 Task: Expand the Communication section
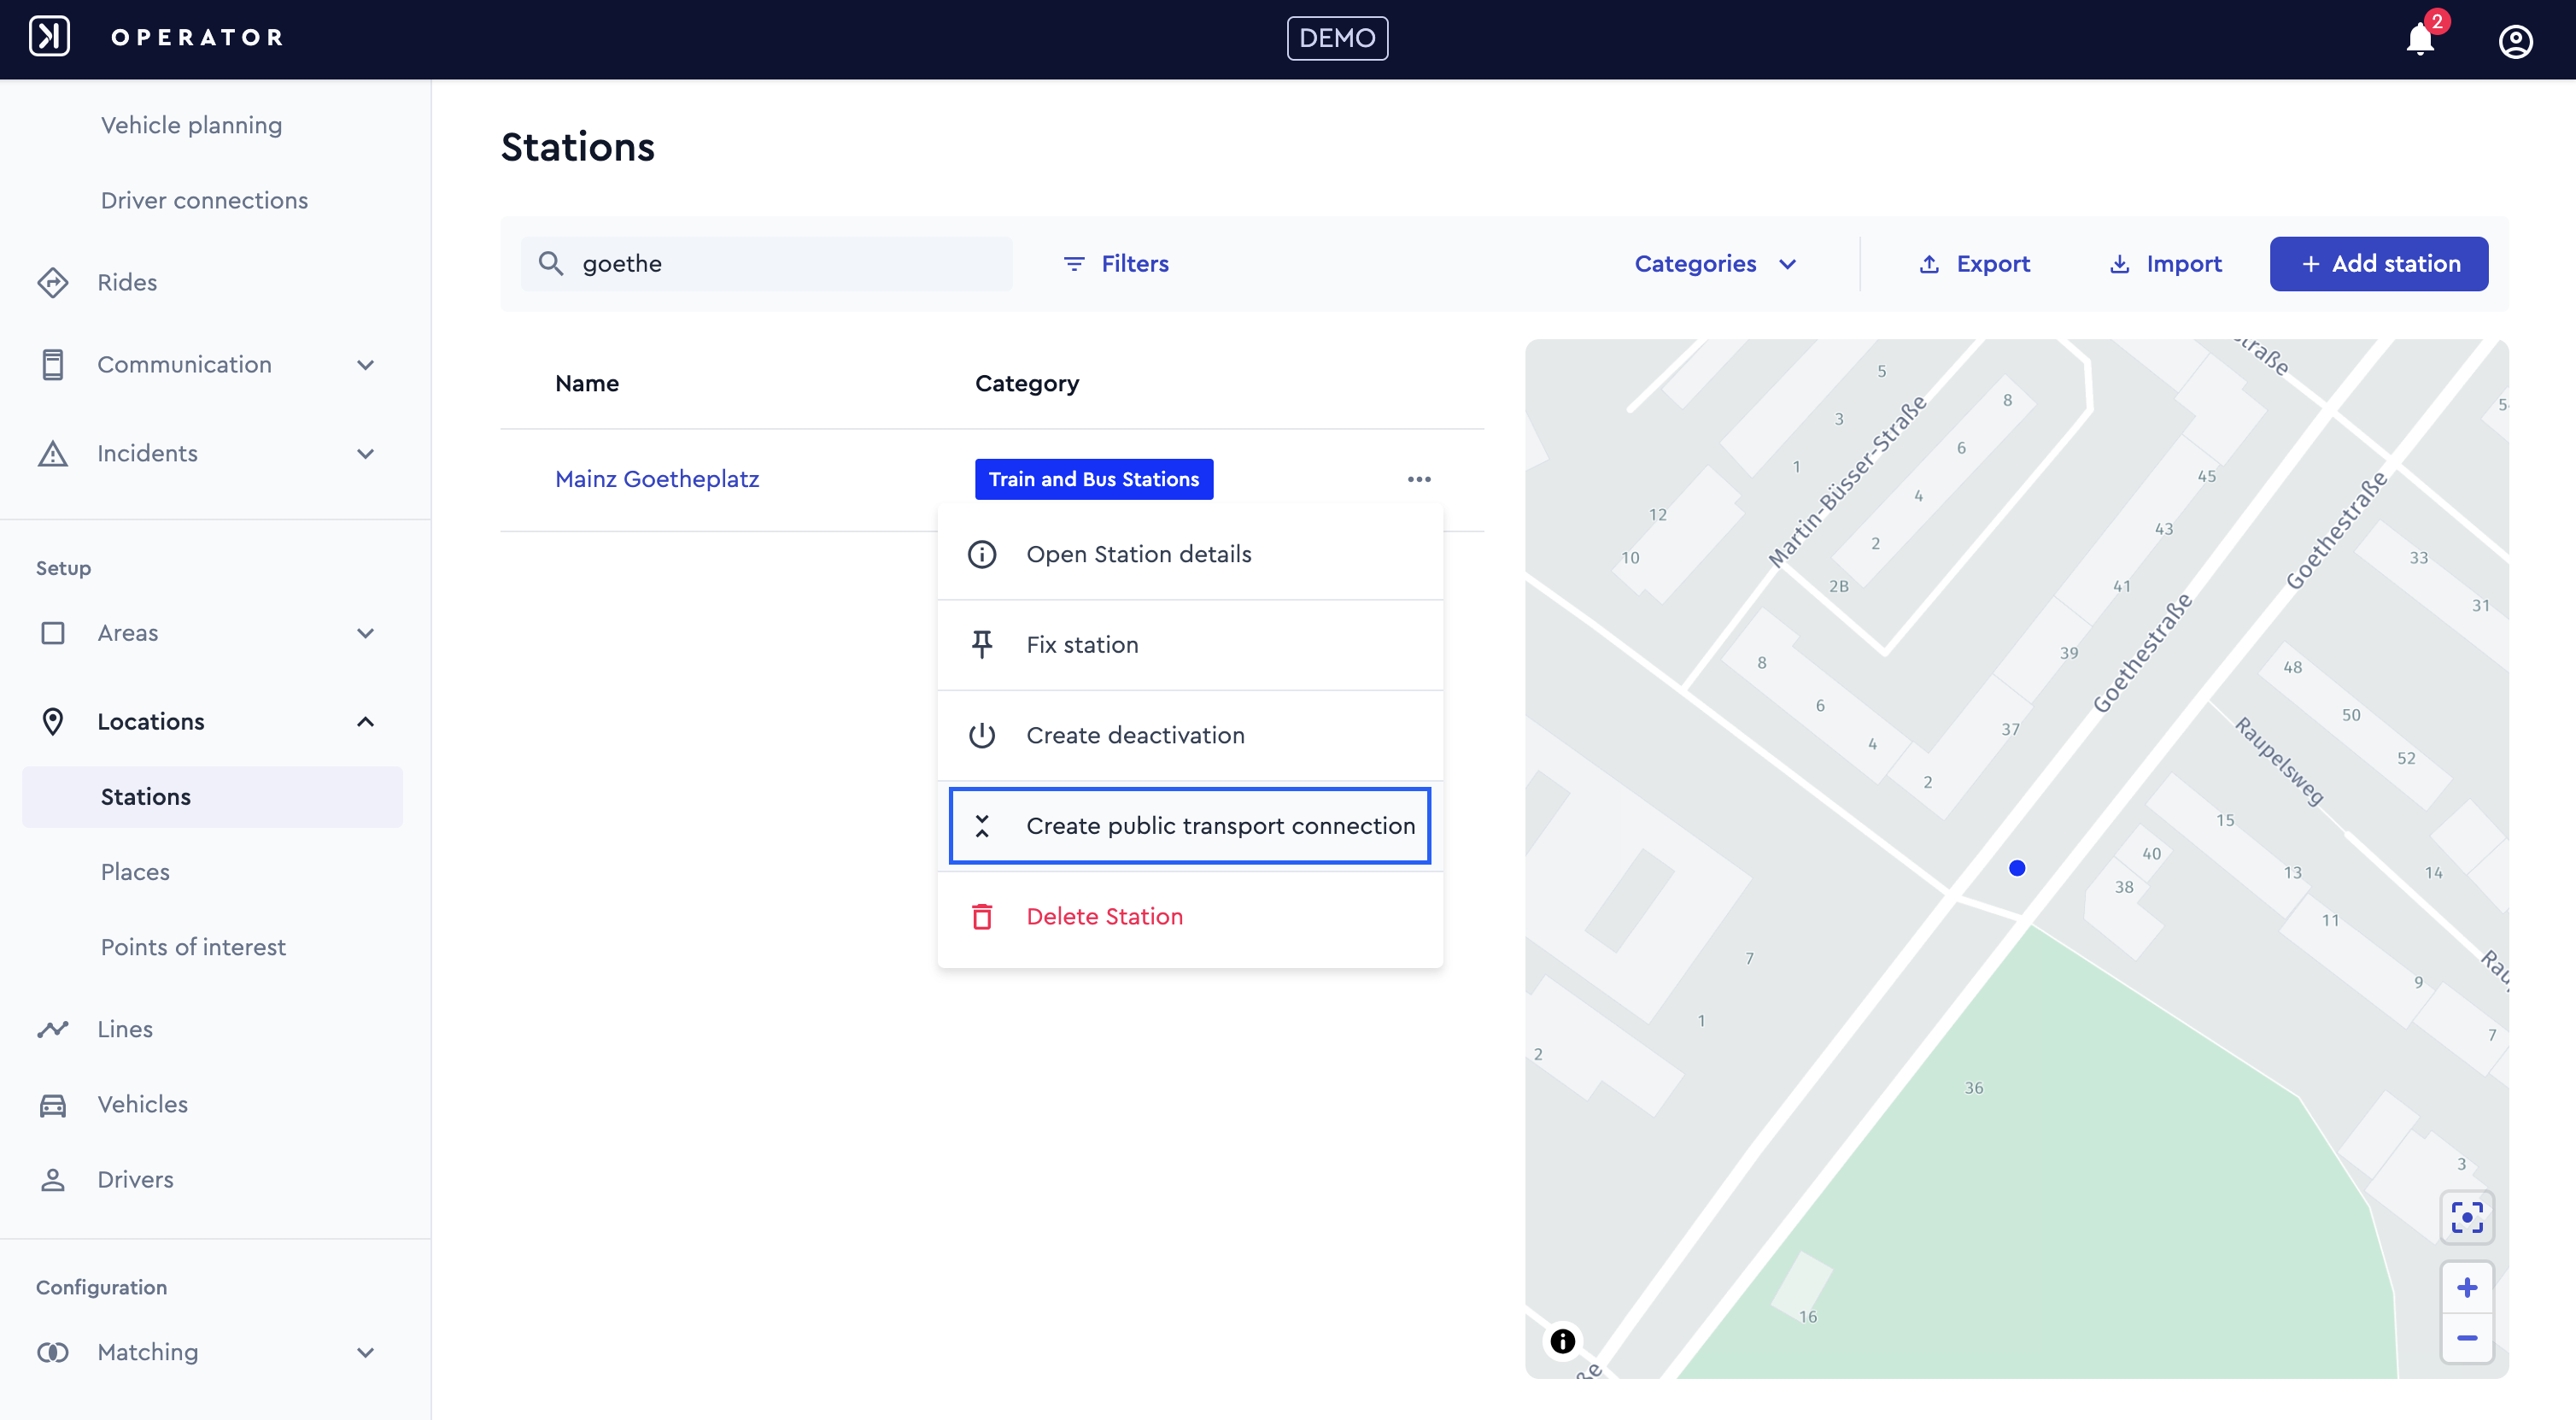[x=365, y=365]
